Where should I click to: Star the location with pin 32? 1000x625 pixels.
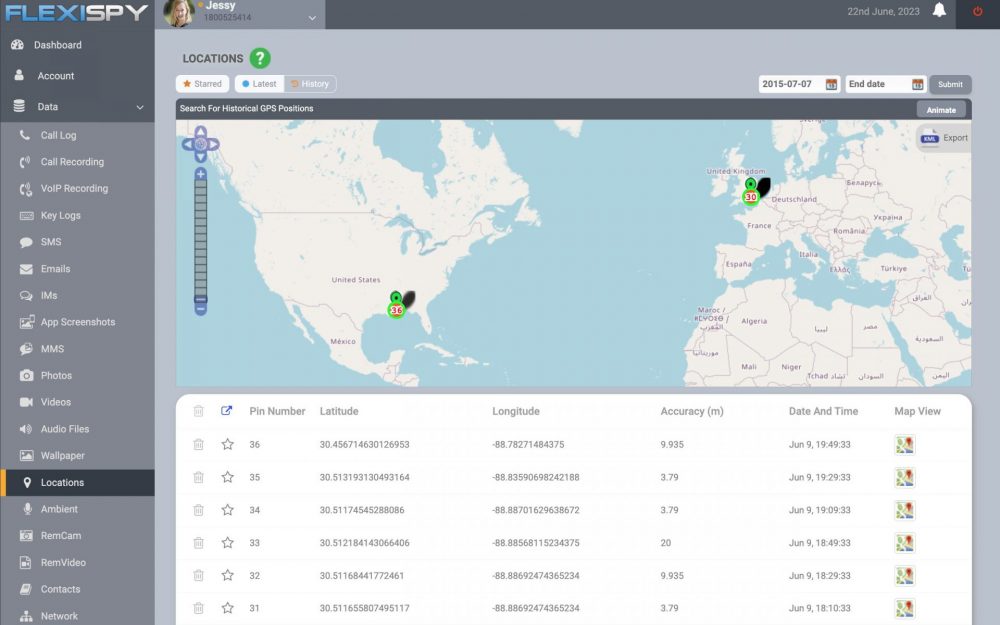(x=228, y=575)
